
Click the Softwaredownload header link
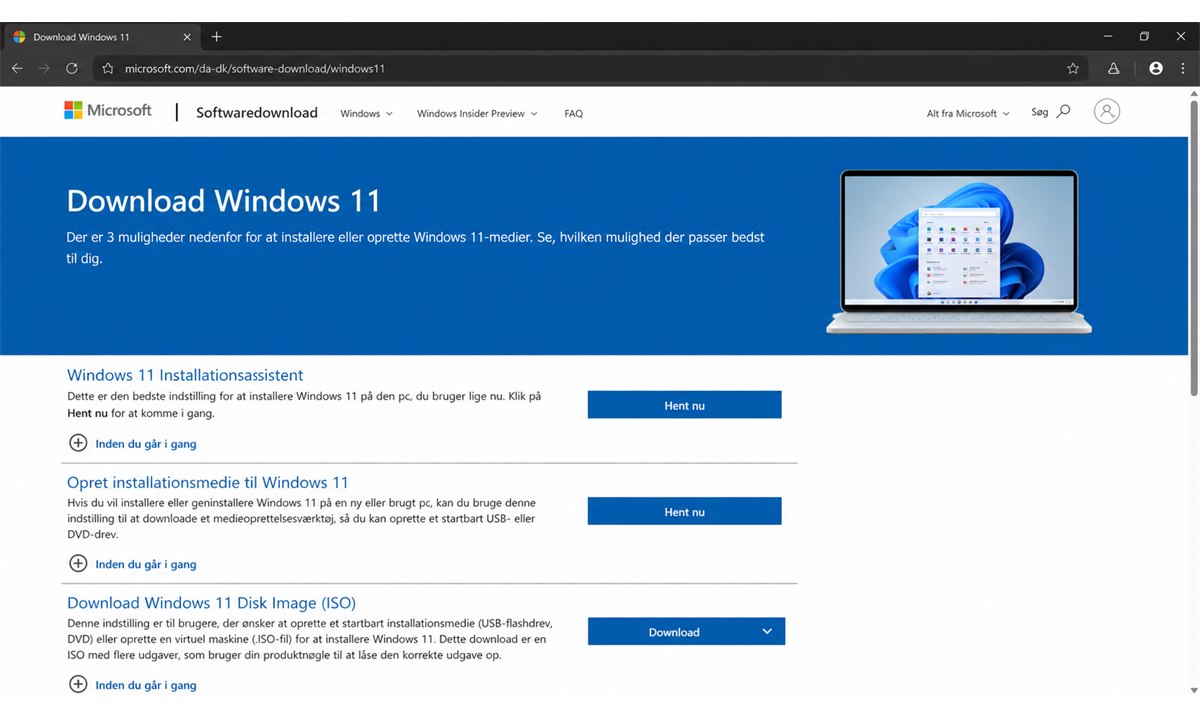(257, 113)
